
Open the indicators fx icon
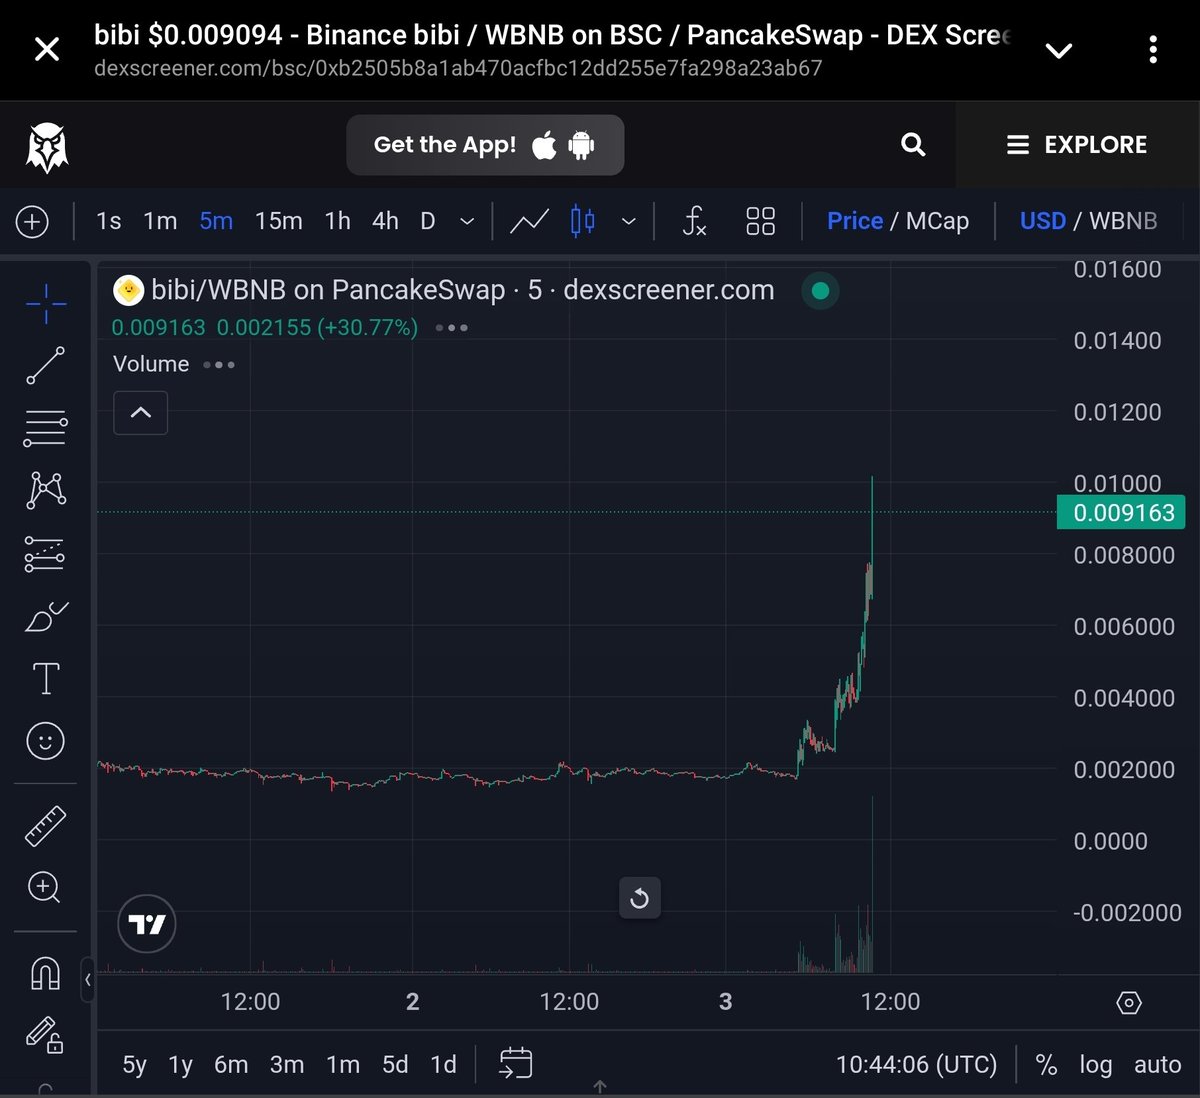694,221
